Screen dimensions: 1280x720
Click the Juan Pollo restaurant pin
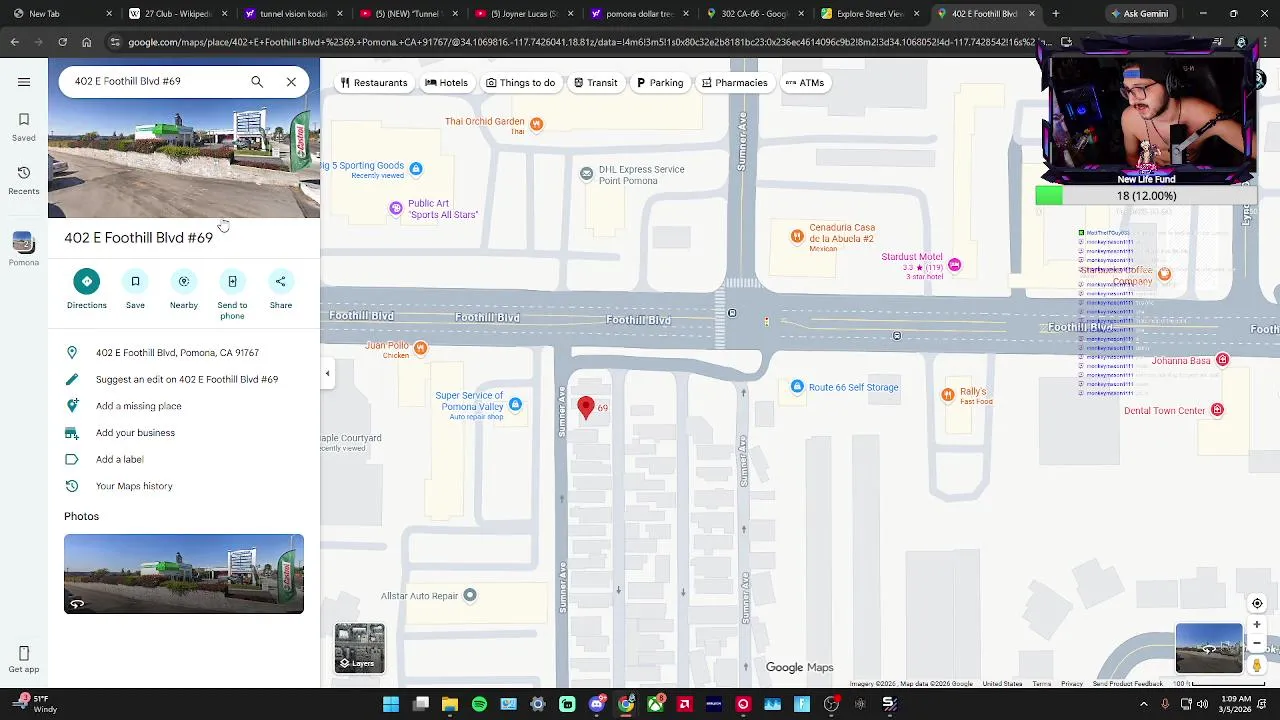point(421,348)
